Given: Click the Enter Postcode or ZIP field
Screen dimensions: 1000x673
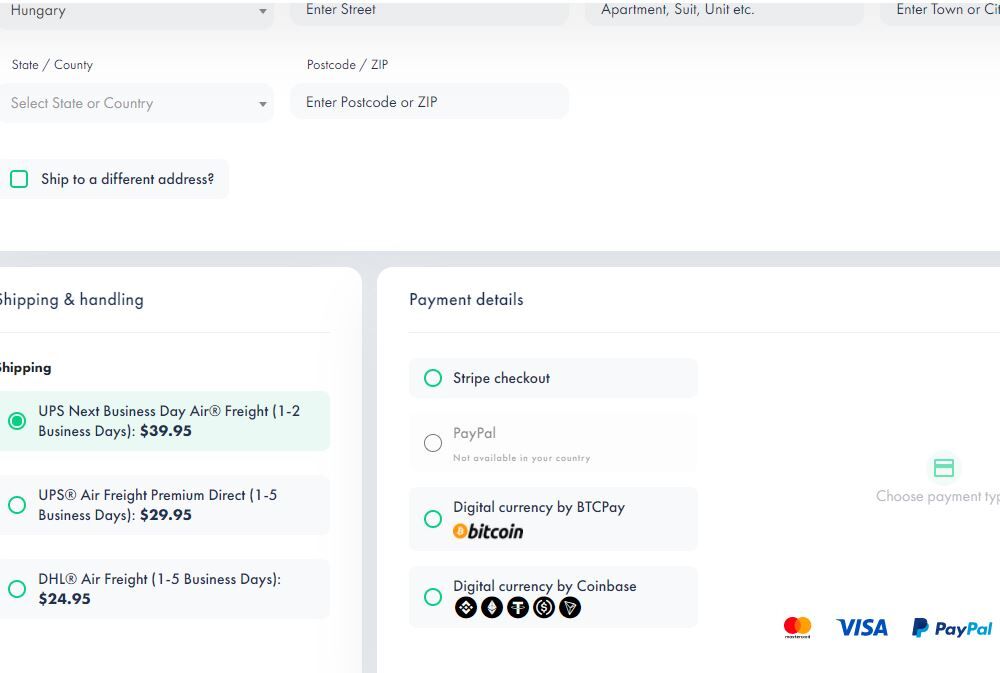Looking at the screenshot, I should tap(429, 102).
